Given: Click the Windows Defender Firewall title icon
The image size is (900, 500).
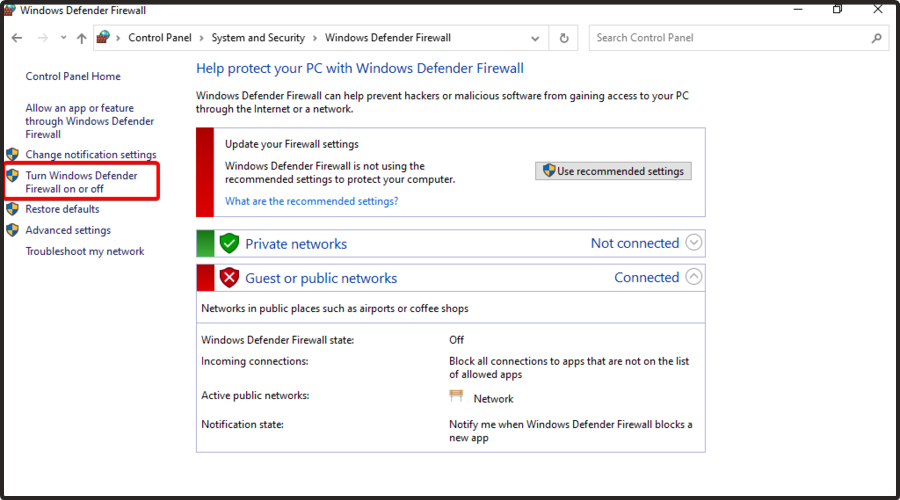Looking at the screenshot, I should tap(10, 10).
